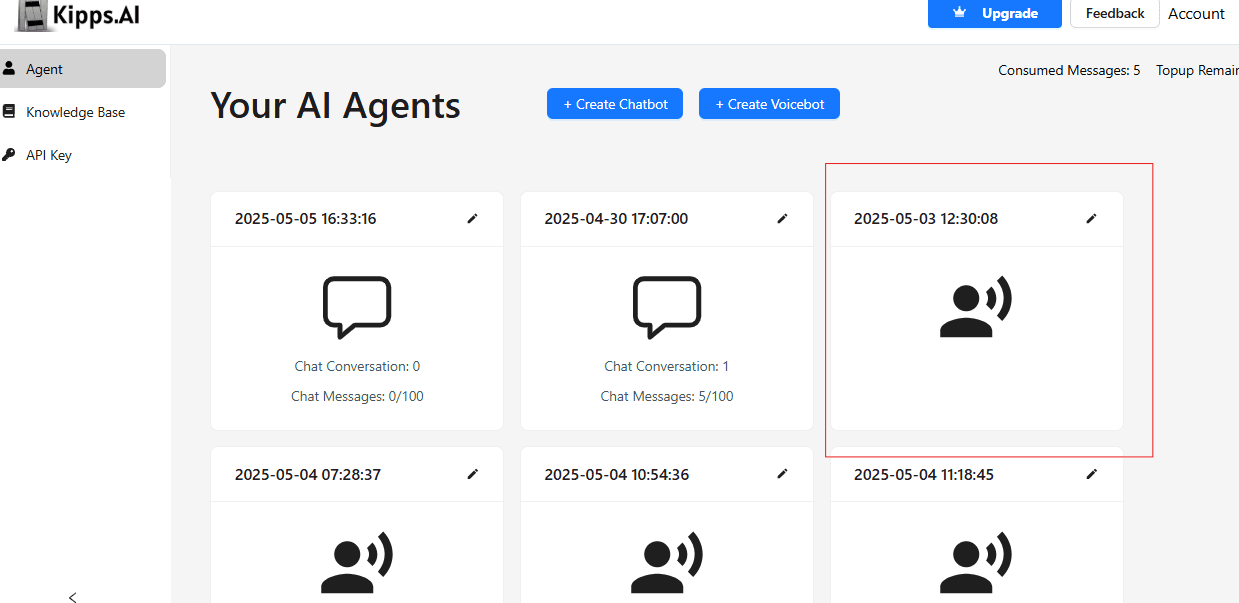Click pencil icon beside 2025-05-03 12:30:08
1239x603 pixels.
pyautogui.click(x=1091, y=219)
